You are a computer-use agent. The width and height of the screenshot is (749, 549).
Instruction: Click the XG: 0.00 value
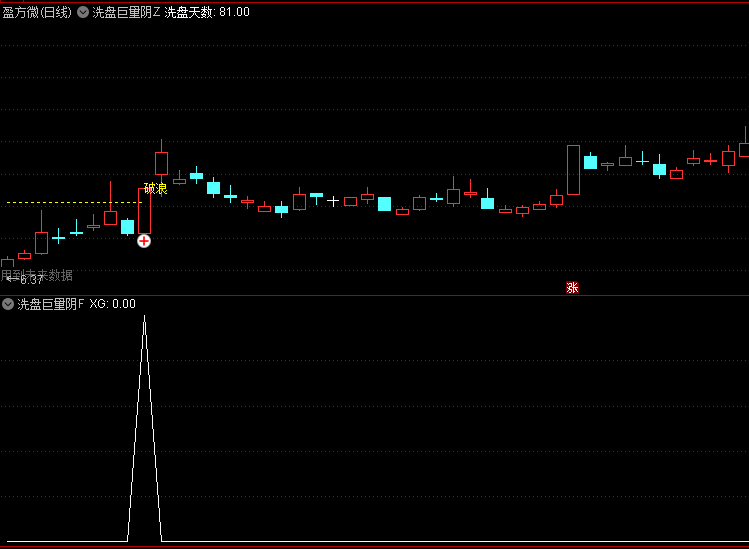112,304
